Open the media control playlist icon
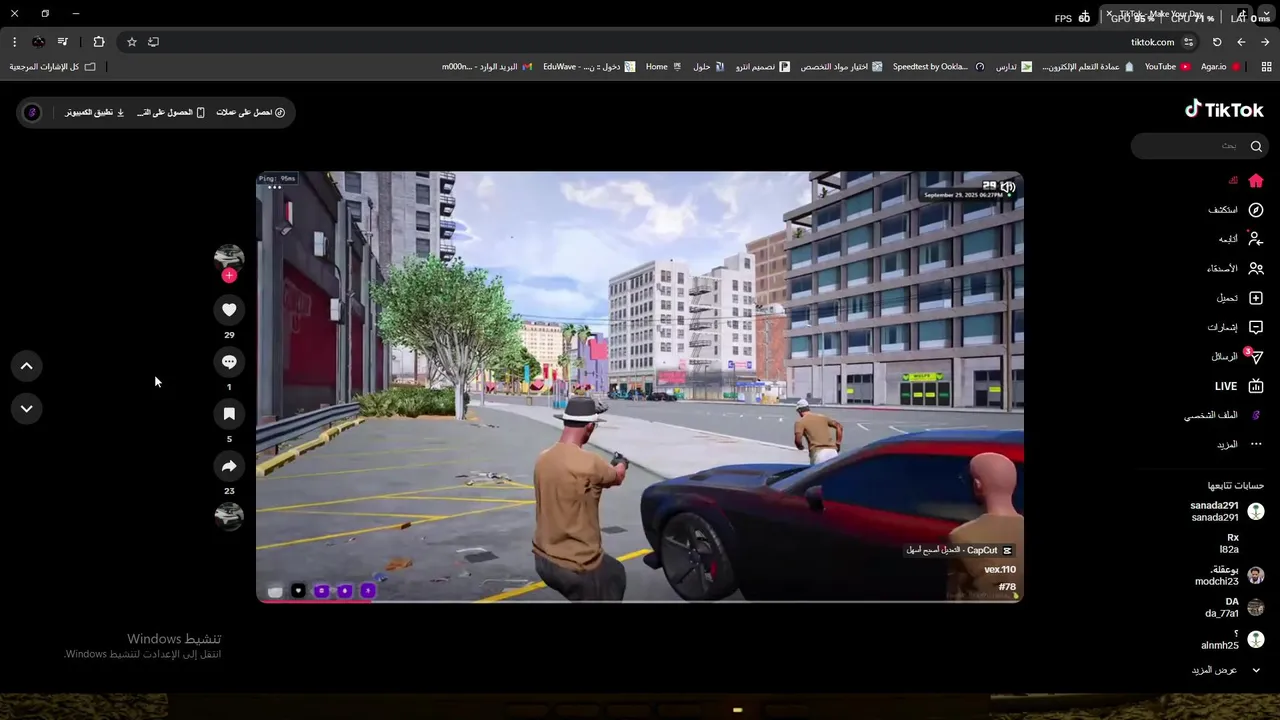The height and width of the screenshot is (720, 1280). pos(63,42)
